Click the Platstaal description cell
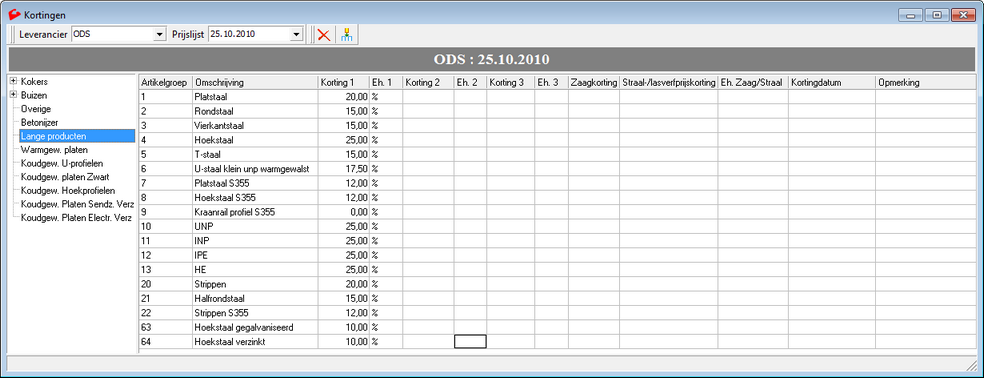The width and height of the screenshot is (984, 378). pyautogui.click(x=255, y=97)
